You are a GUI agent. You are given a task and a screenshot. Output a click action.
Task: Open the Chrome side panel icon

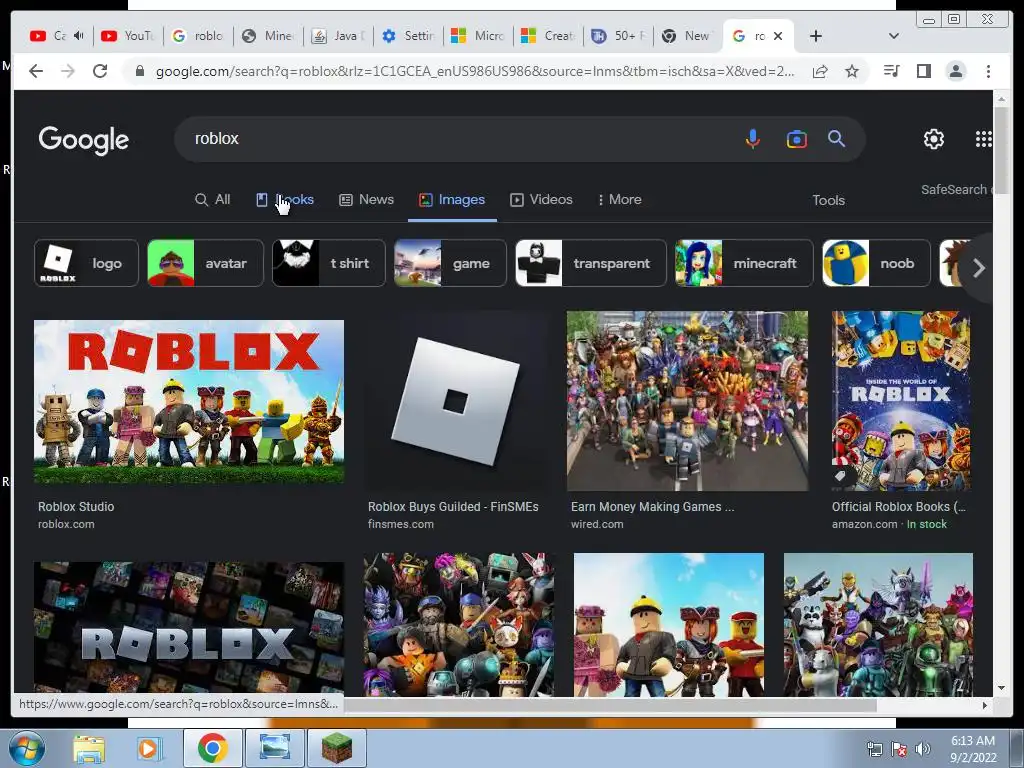pyautogui.click(x=923, y=71)
